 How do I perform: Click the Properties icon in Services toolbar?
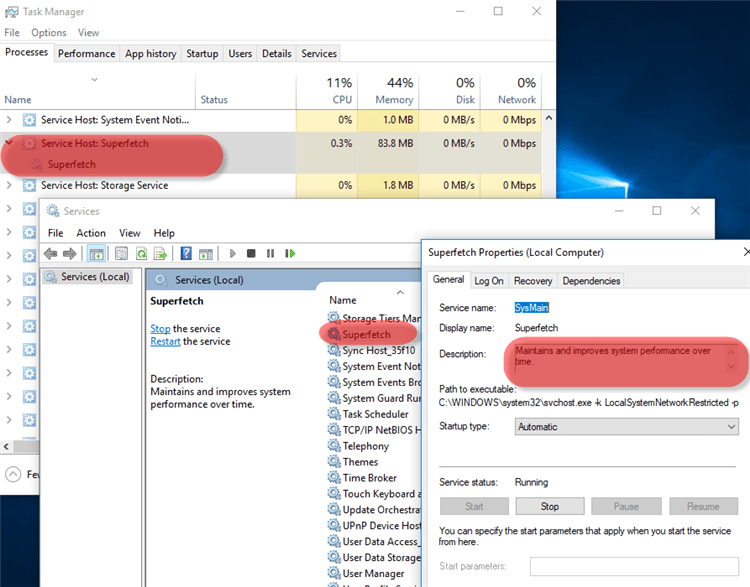pyautogui.click(x=121, y=254)
